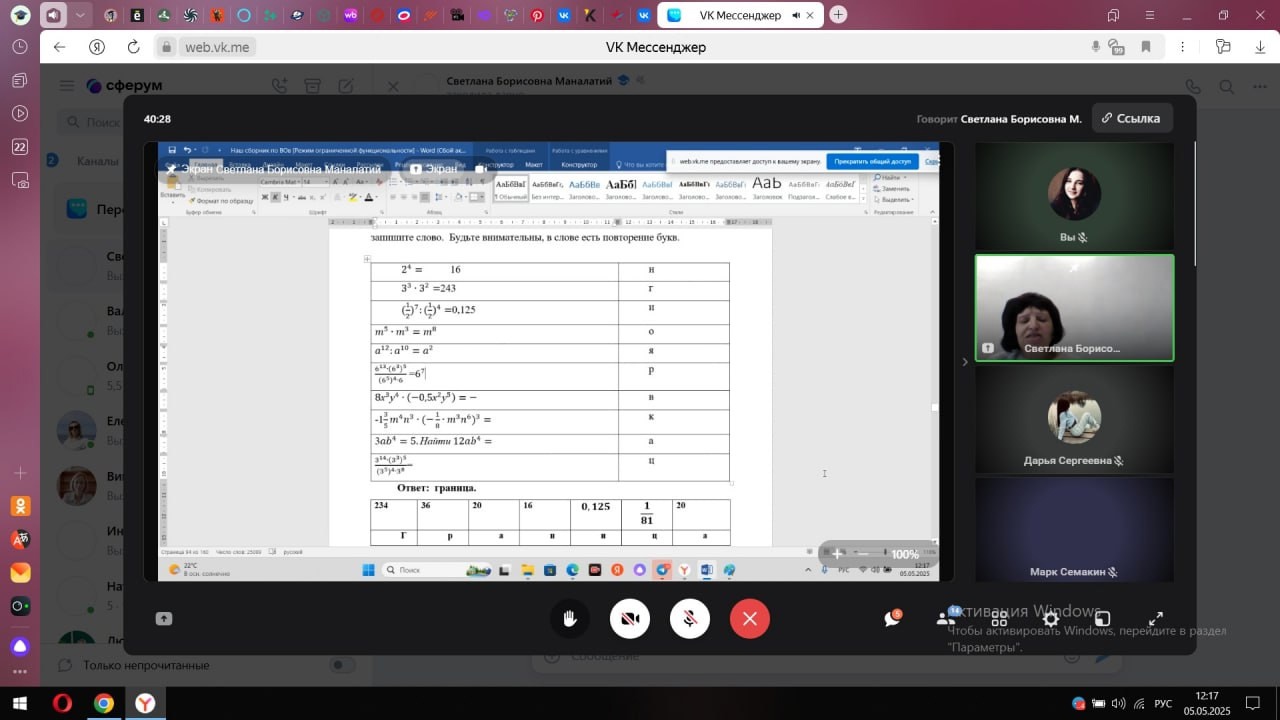Reload the web.vk.me page
This screenshot has width=1280, height=720.
click(133, 47)
